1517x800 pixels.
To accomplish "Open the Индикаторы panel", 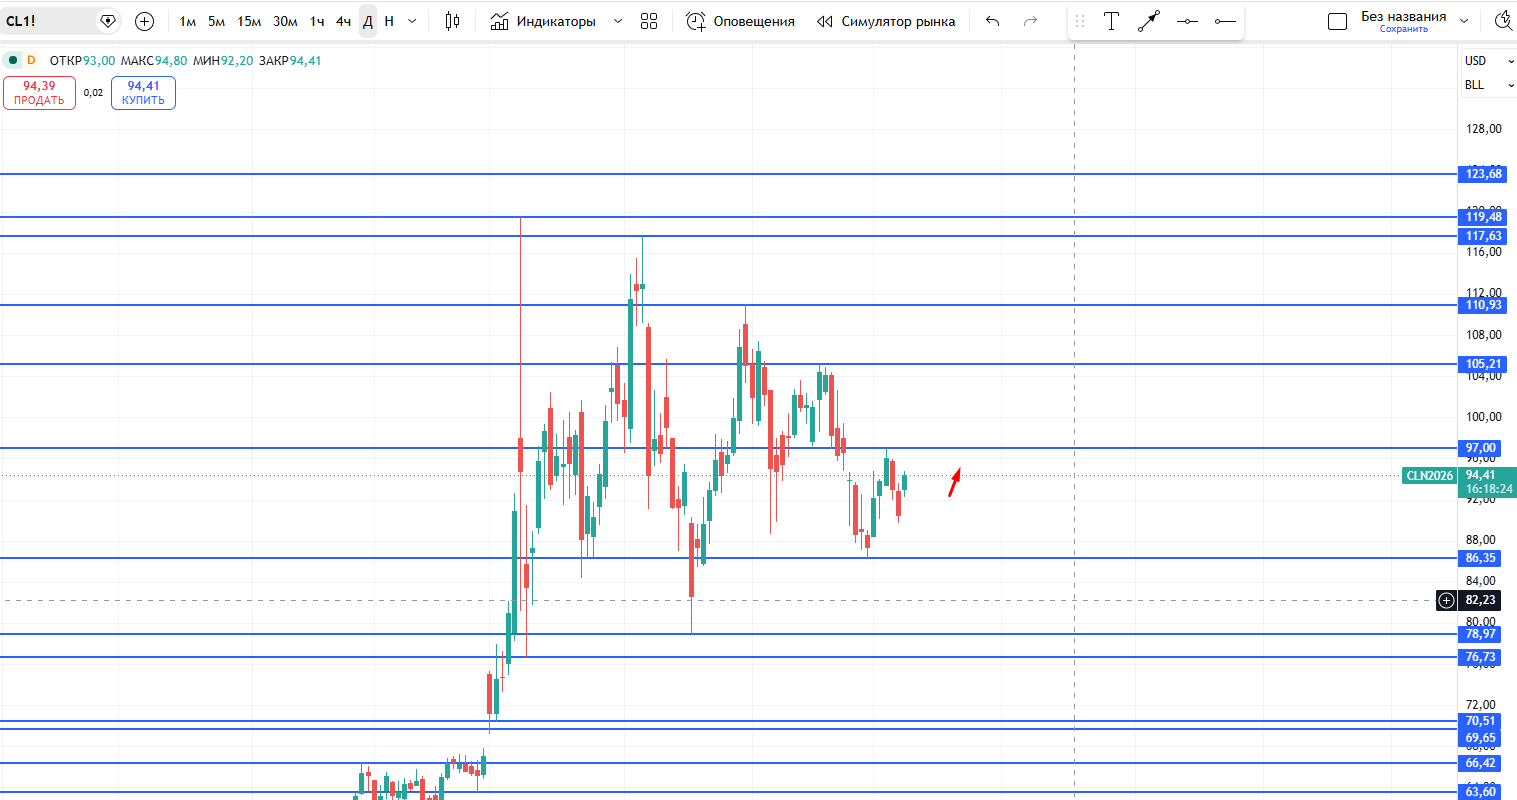I will click(543, 21).
